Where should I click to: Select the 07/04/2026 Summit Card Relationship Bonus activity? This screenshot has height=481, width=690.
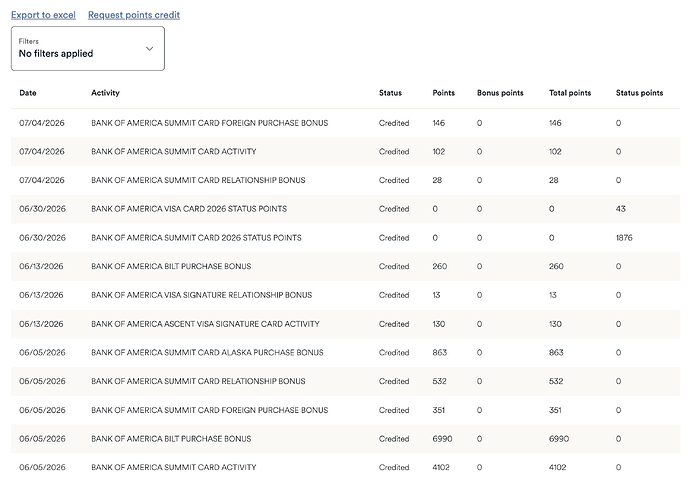198,180
